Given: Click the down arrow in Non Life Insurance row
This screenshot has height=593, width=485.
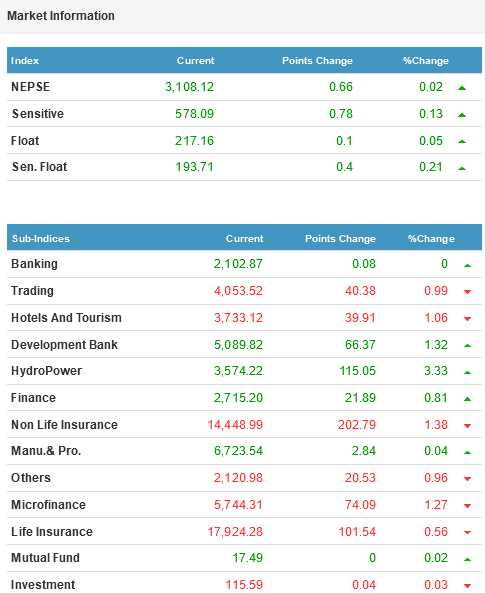Looking at the screenshot, I should click(x=468, y=426).
